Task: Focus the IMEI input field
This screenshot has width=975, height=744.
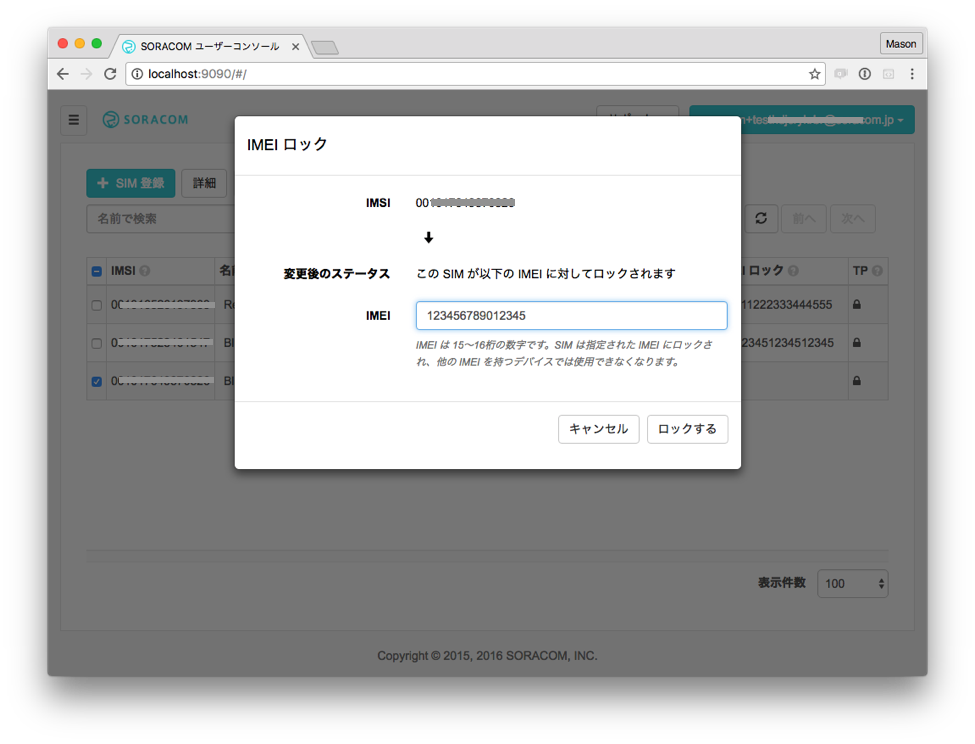Action: tap(571, 316)
